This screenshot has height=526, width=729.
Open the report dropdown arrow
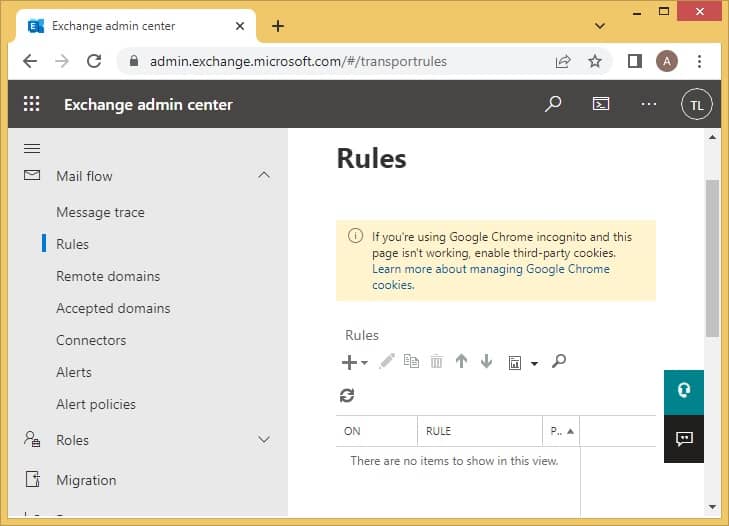pos(534,364)
